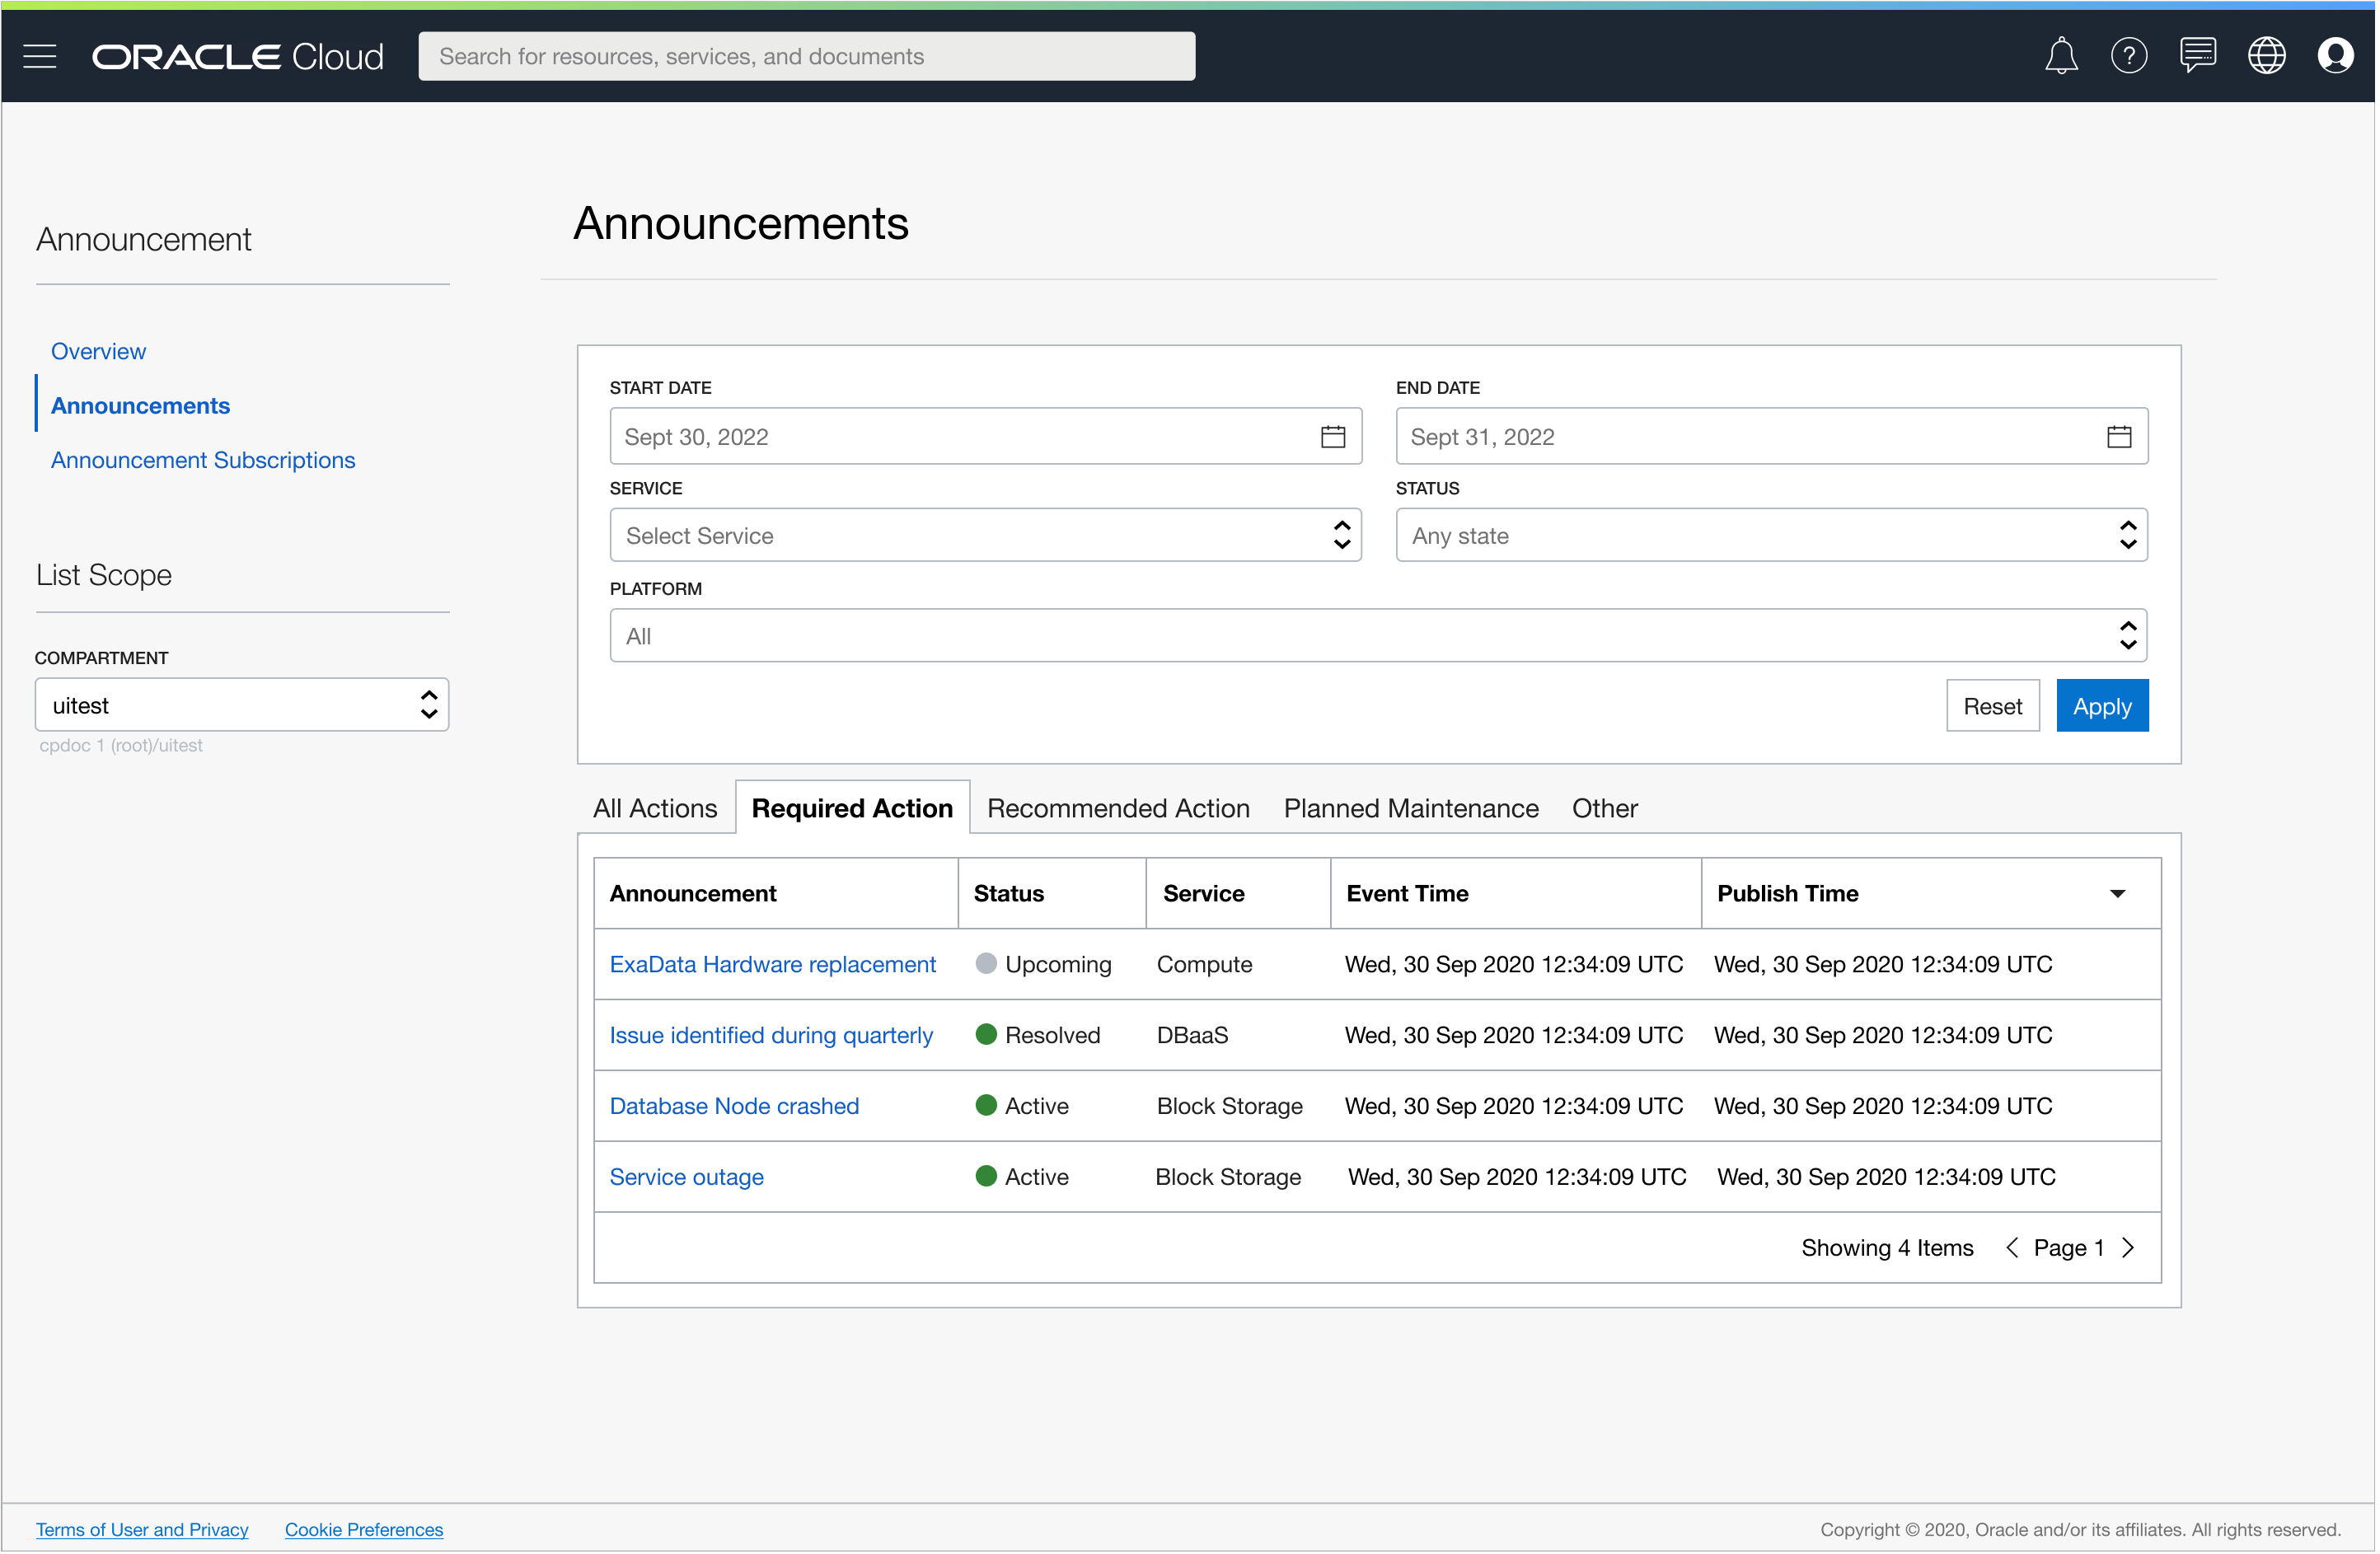The height and width of the screenshot is (1554, 2380).
Task: Open the Database Node crashed announcement
Action: click(734, 1106)
